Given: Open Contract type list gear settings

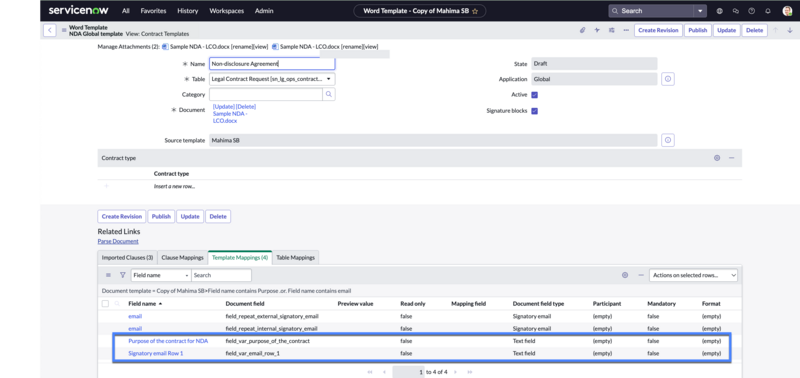Looking at the screenshot, I should [x=717, y=158].
